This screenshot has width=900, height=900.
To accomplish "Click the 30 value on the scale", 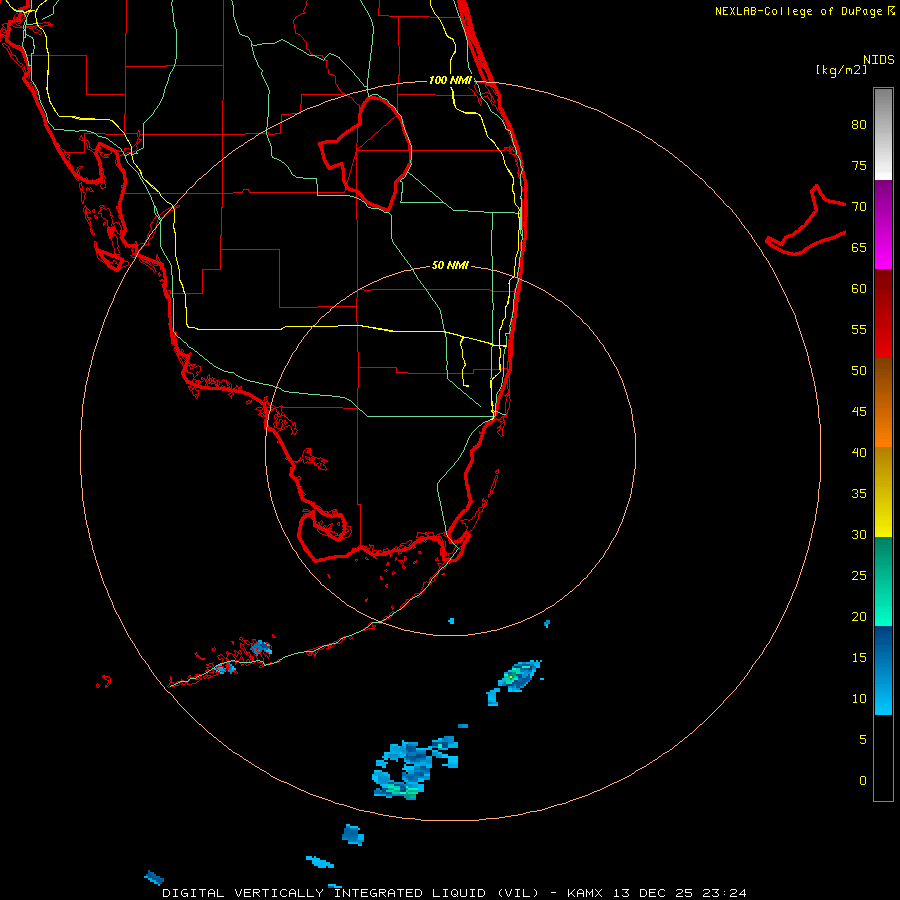I will click(859, 534).
